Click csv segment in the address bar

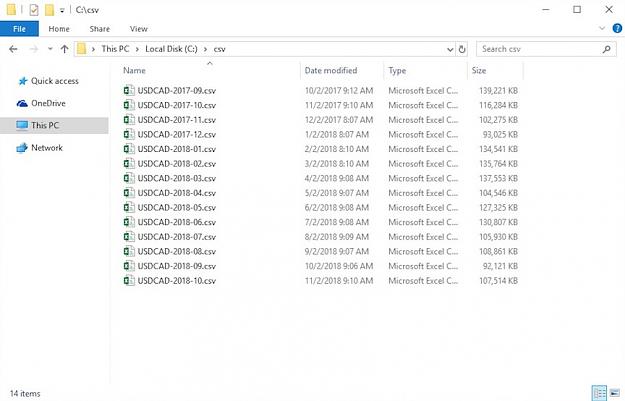219,49
